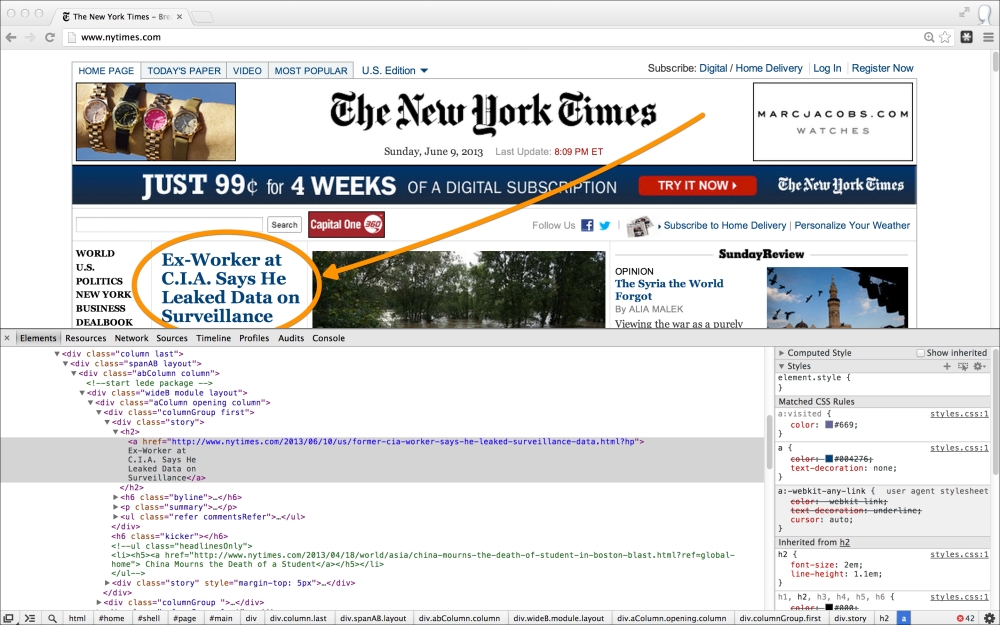Screen dimensions: 1000x625
Task: Click the browser back arrow
Action: tap(11, 37)
